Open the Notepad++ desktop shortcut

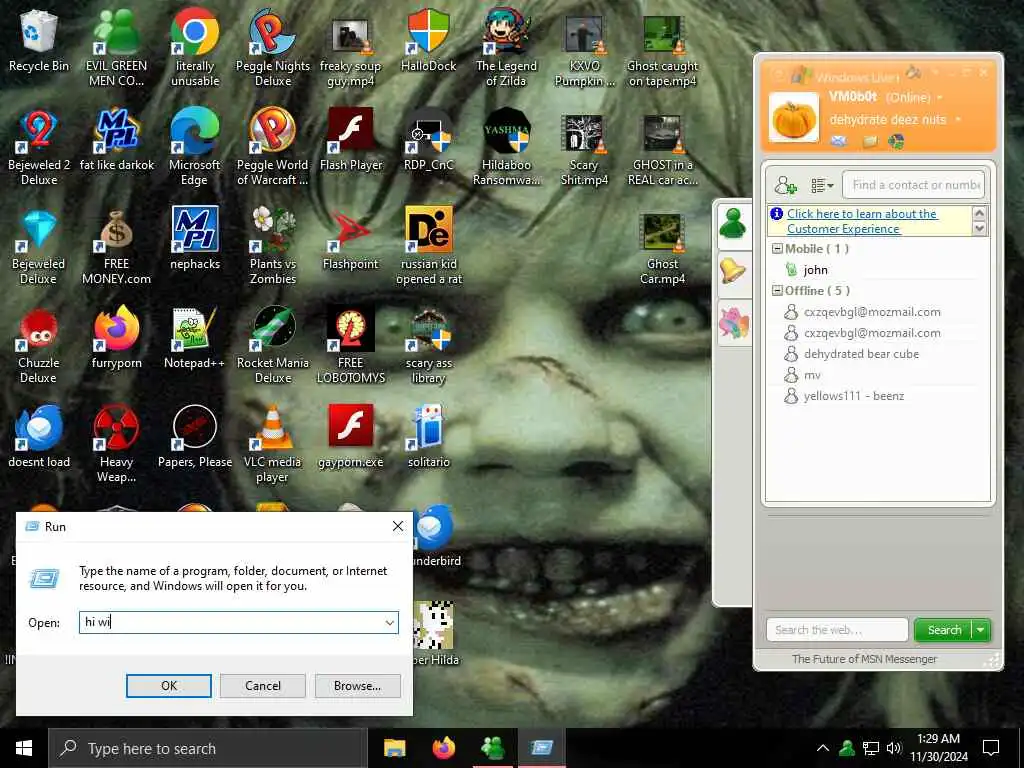(x=195, y=338)
